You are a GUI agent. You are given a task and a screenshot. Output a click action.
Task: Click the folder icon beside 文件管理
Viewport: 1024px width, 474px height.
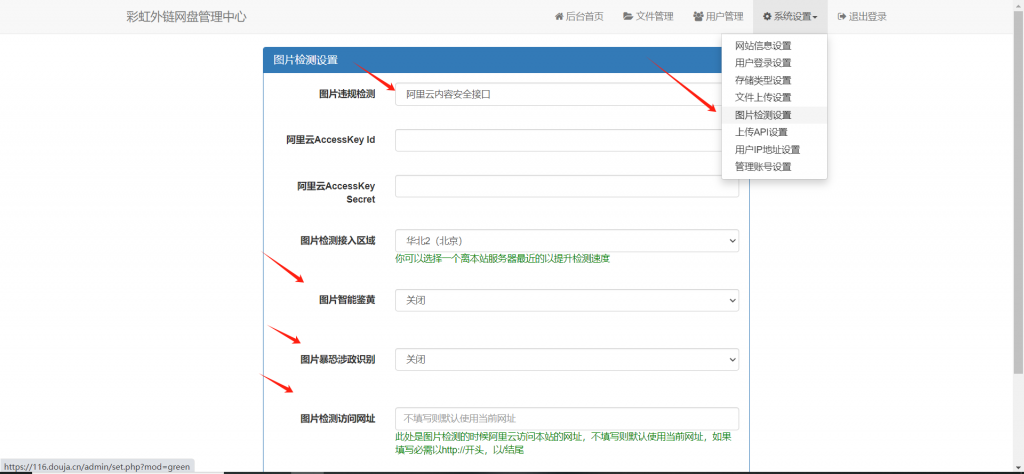tap(628, 17)
